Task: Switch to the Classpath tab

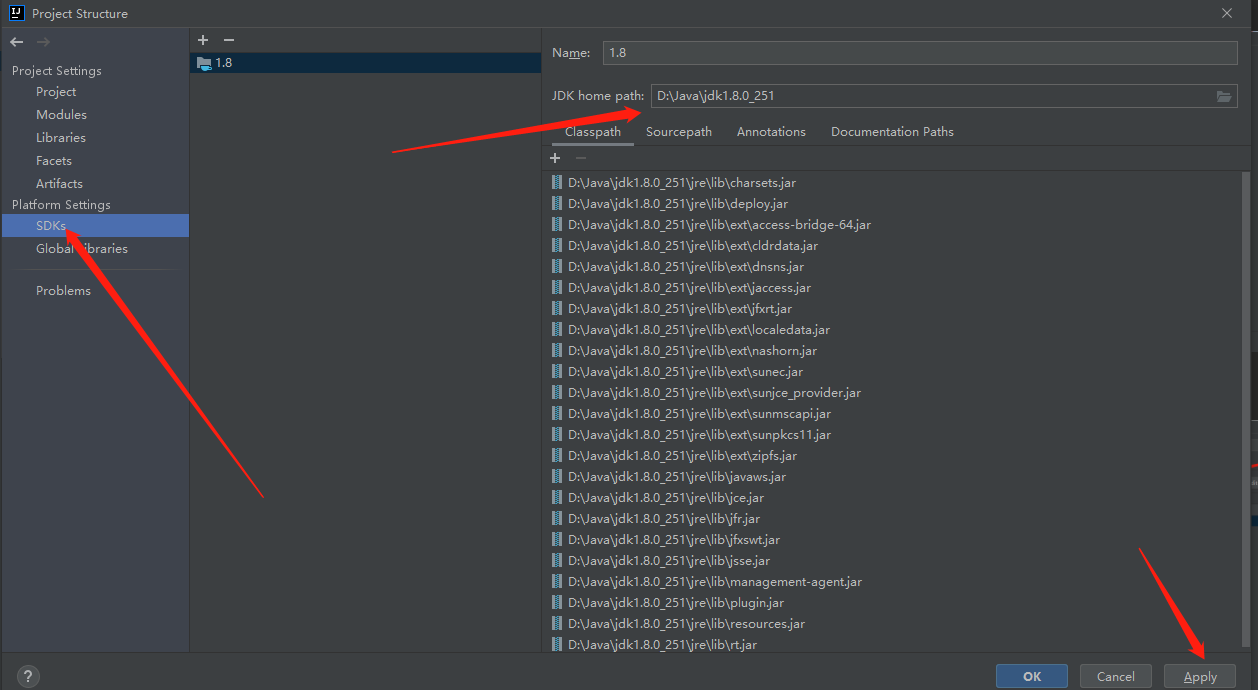Action: (x=593, y=132)
